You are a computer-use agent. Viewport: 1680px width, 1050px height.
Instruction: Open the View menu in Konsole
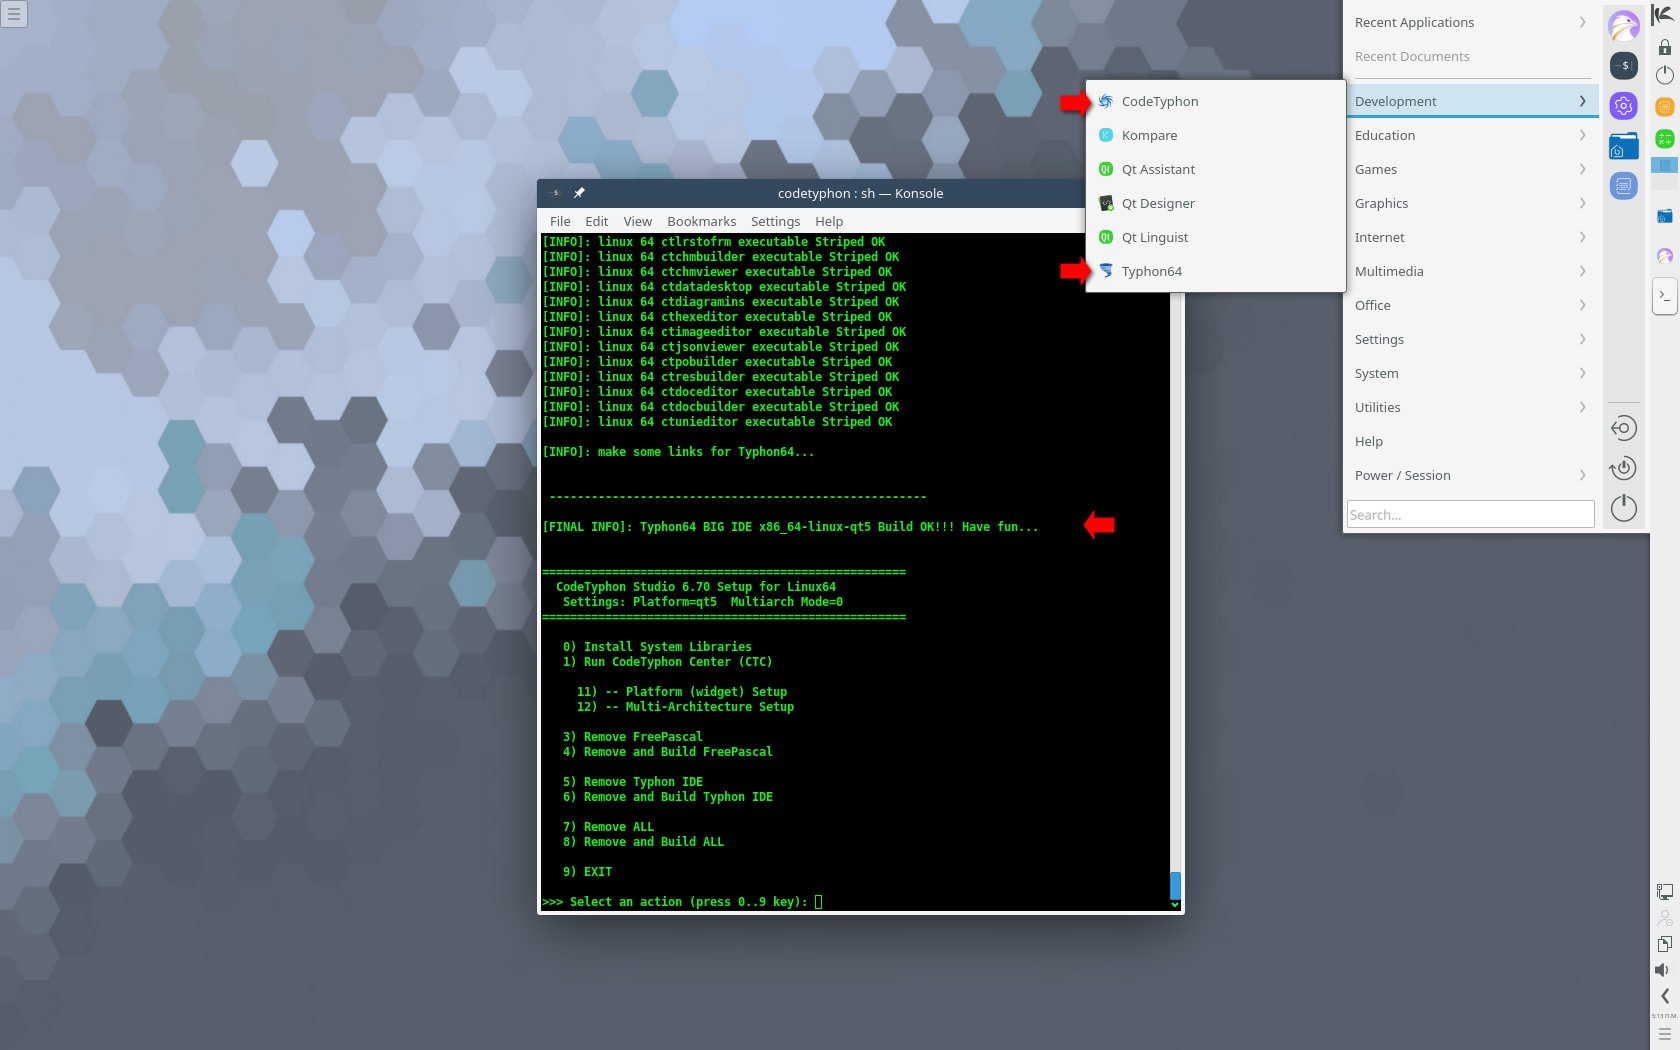click(638, 221)
